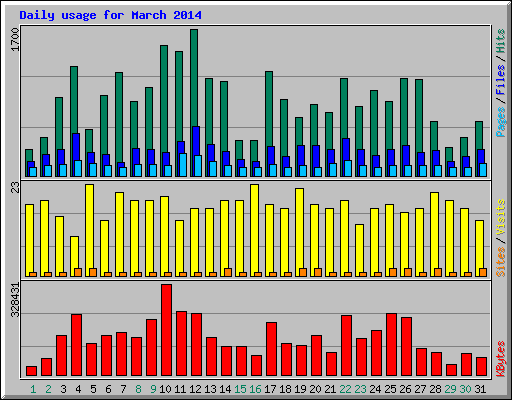Click day label 27 on the x-axis

coord(420,389)
